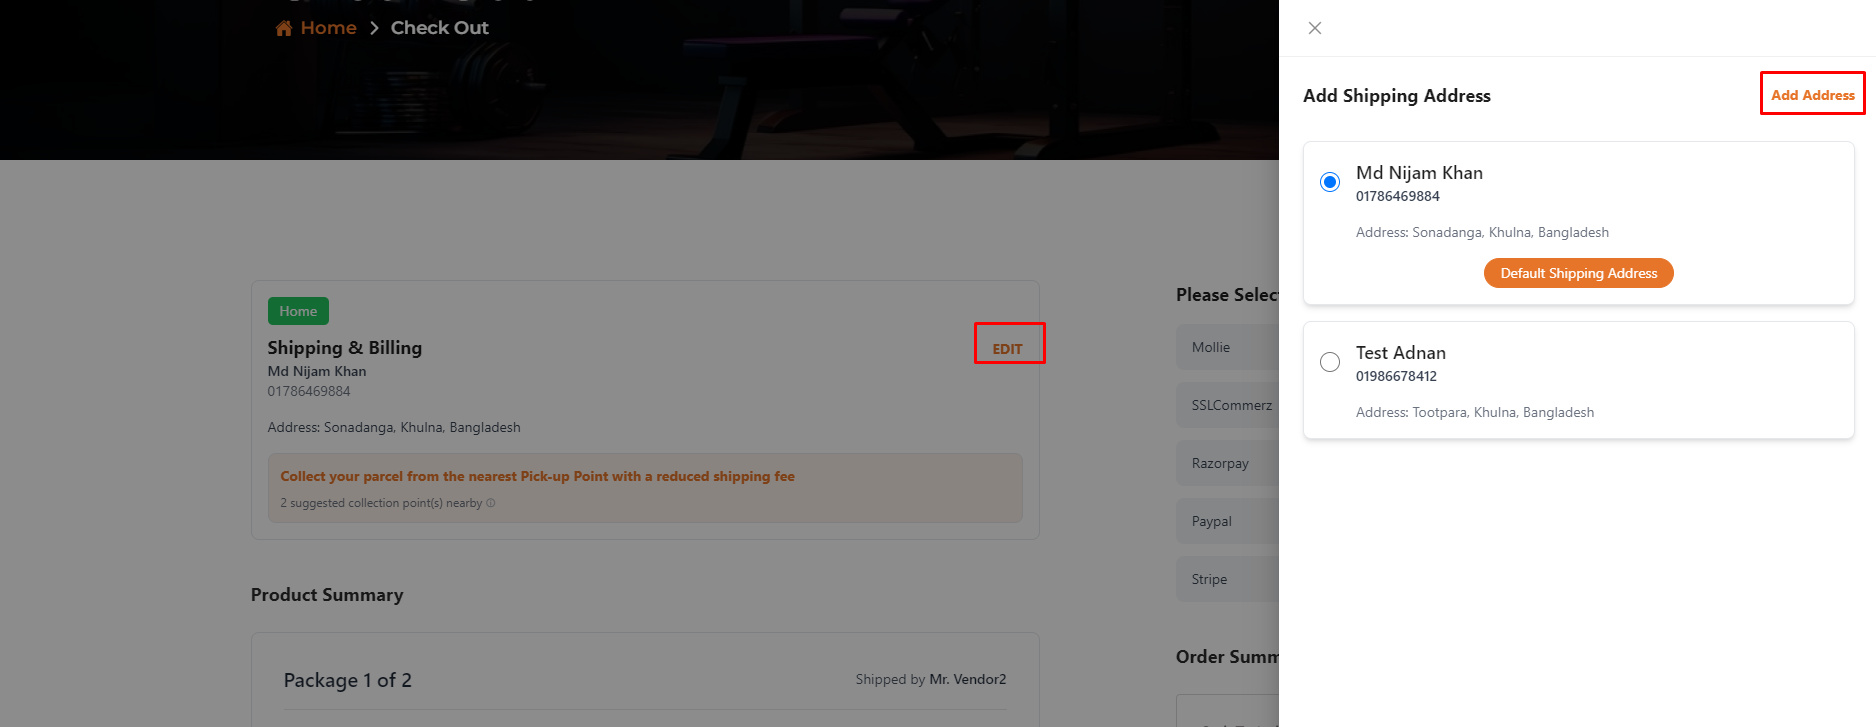Choose Razorpay payment option
The image size is (1876, 727).
(x=1227, y=463)
